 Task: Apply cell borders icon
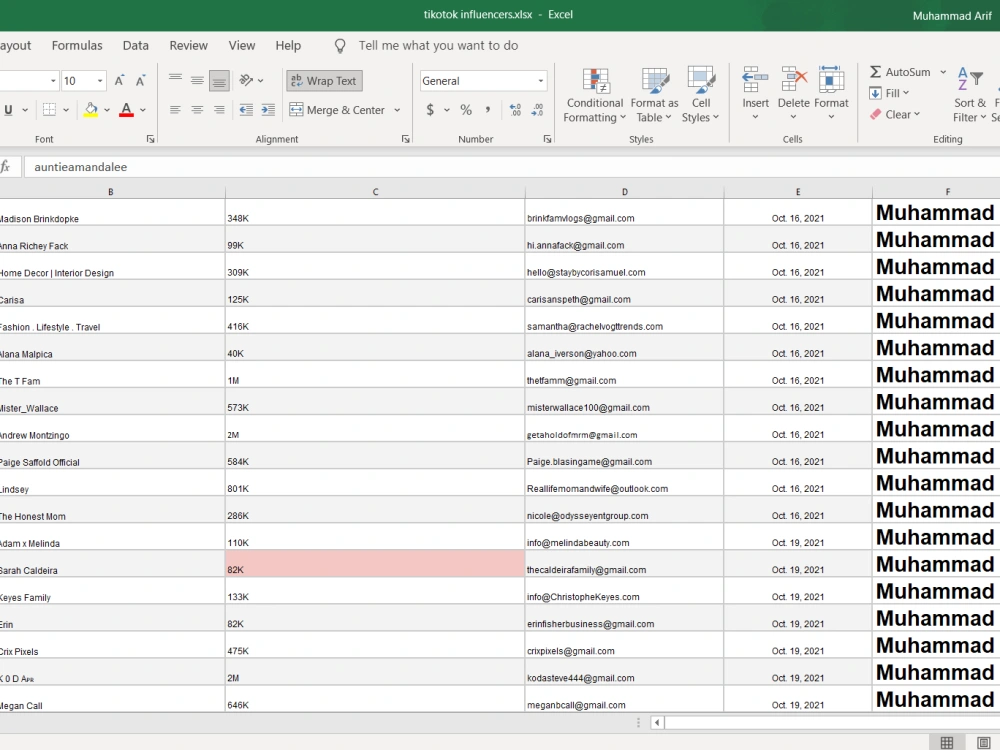point(49,110)
